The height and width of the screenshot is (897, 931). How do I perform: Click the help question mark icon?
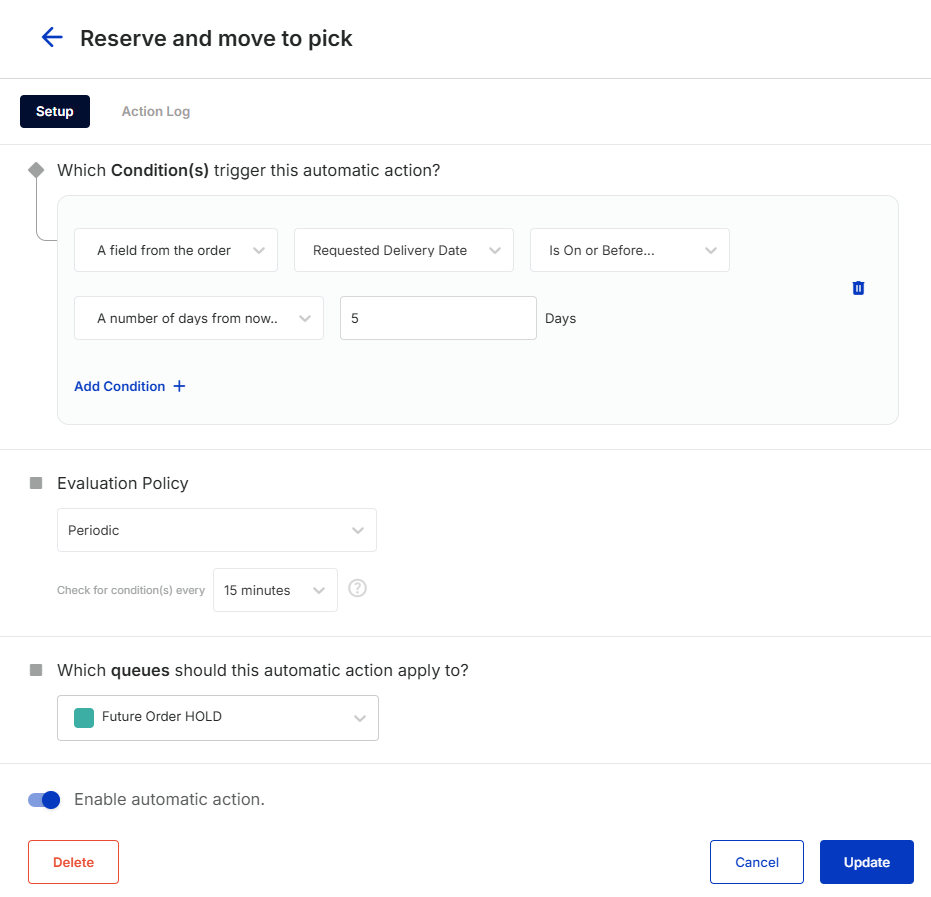pyautogui.click(x=357, y=588)
